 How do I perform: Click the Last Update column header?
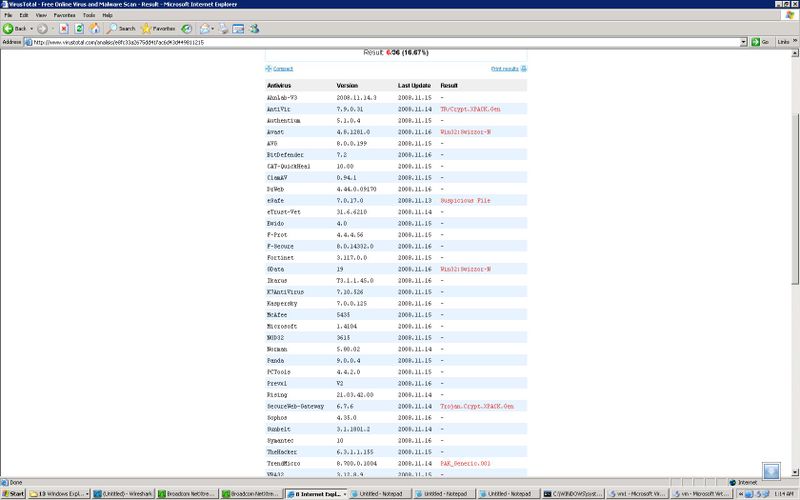coord(414,86)
